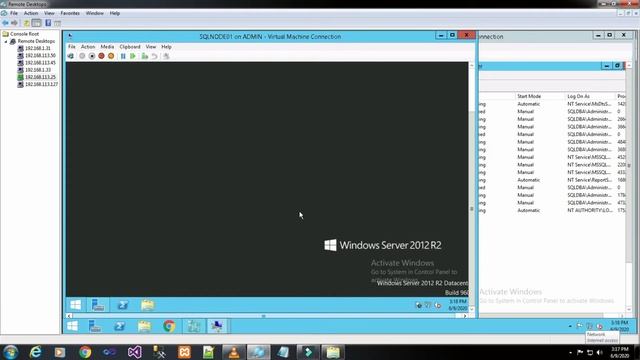Click the Start button on remote host taskbar

[73, 326]
